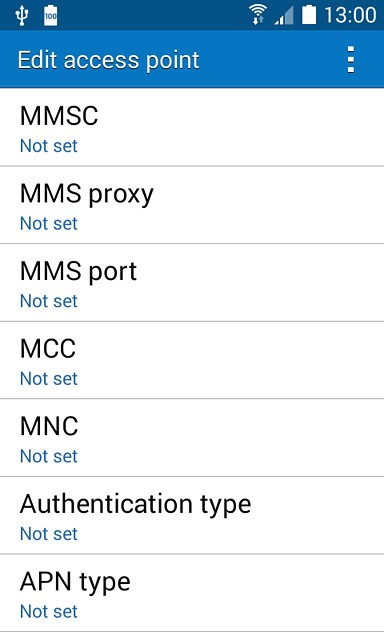Tap "Not set" under MCC

pyautogui.click(x=49, y=379)
